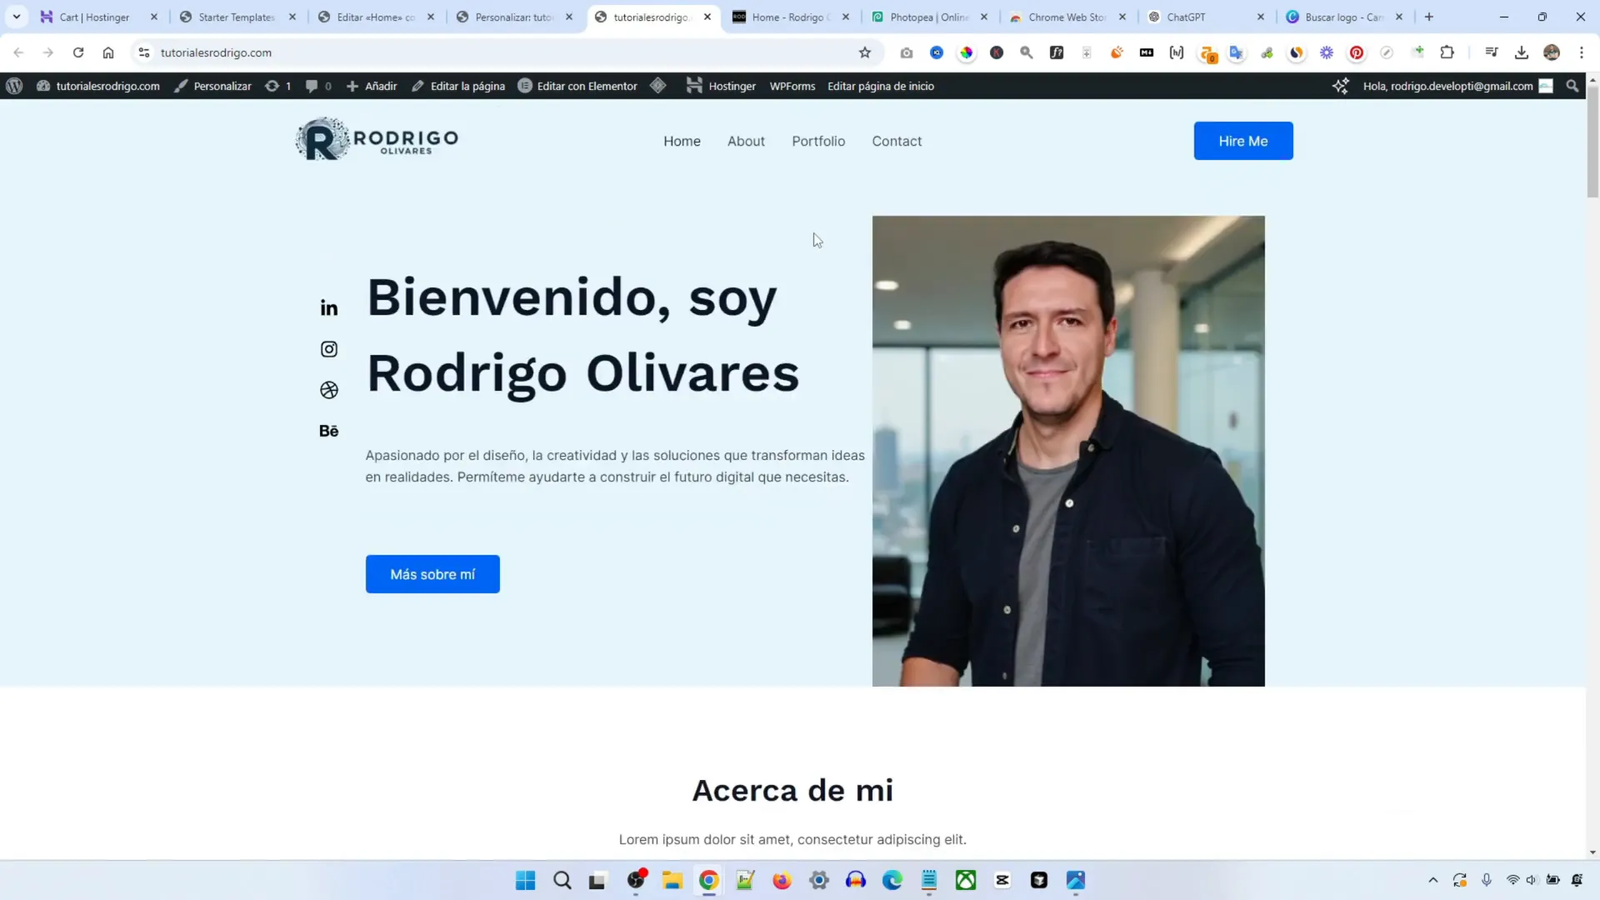
Task: Open the profile avatar dropdown in Chrome toolbar
Action: pos(1551,53)
